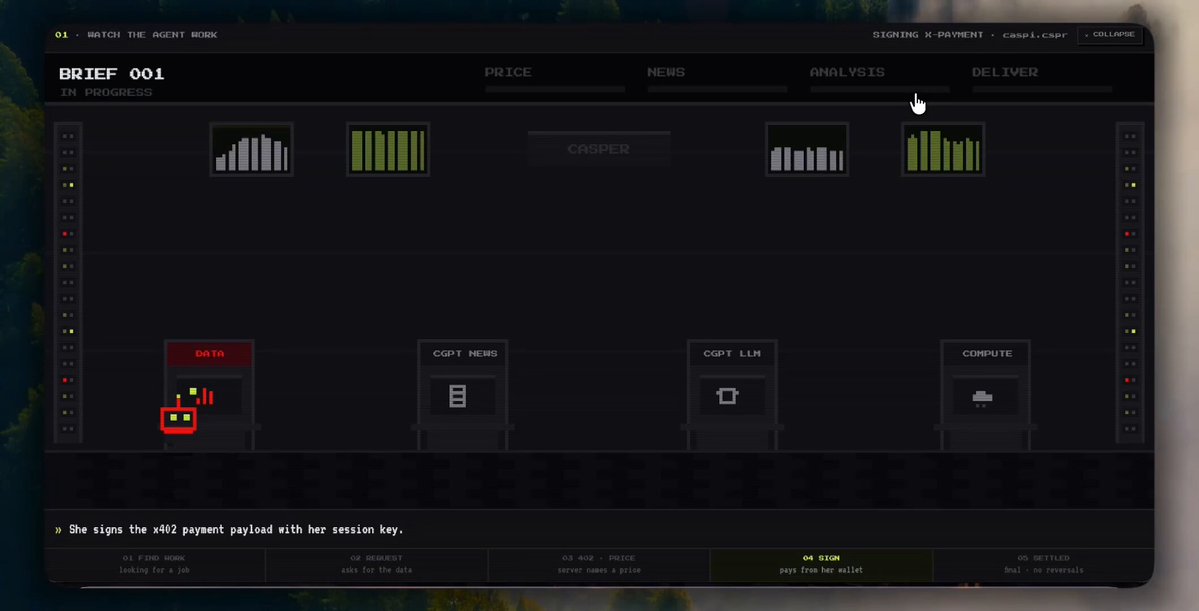Select the CGPT NEWS station label
Screen dimensions: 1199x611
(x=465, y=353)
